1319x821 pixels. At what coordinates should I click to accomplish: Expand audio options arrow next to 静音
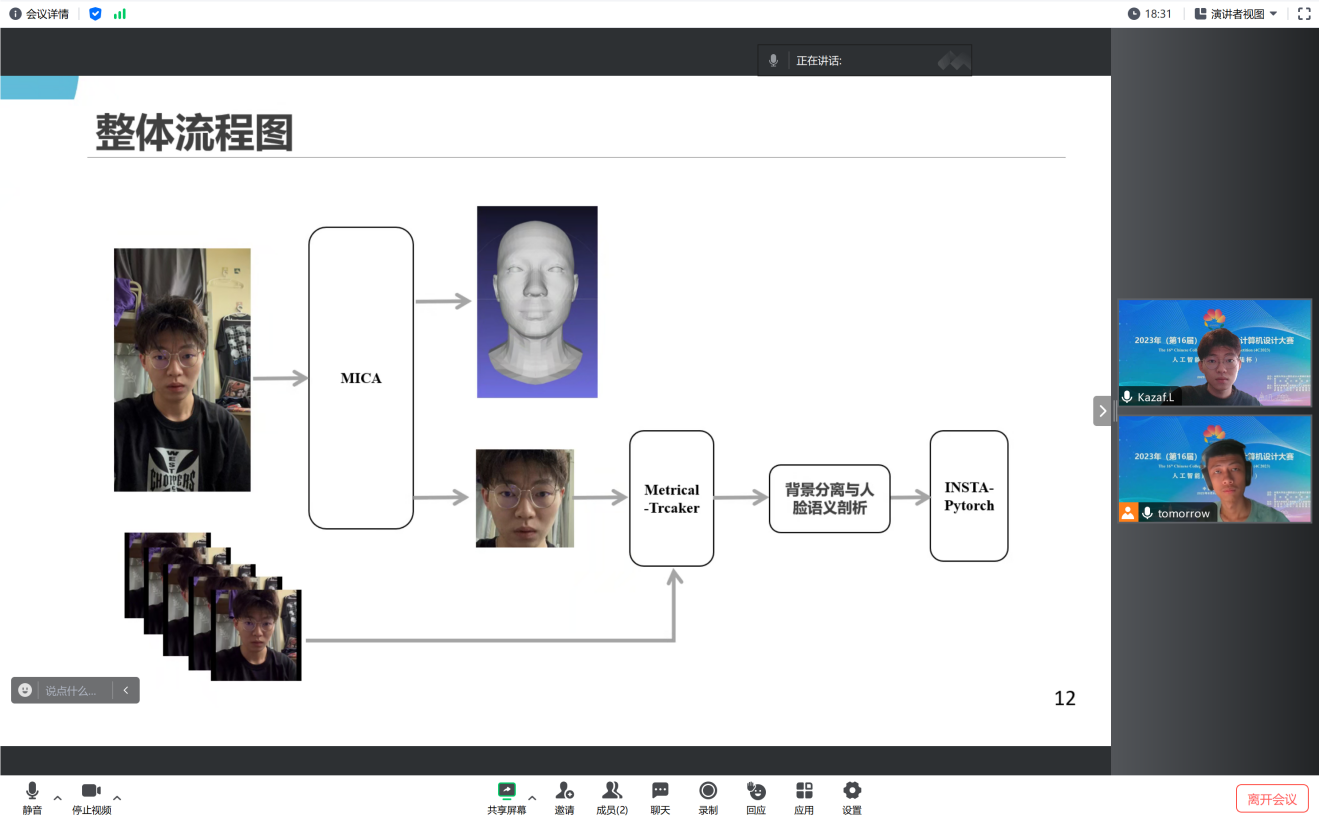[x=57, y=798]
